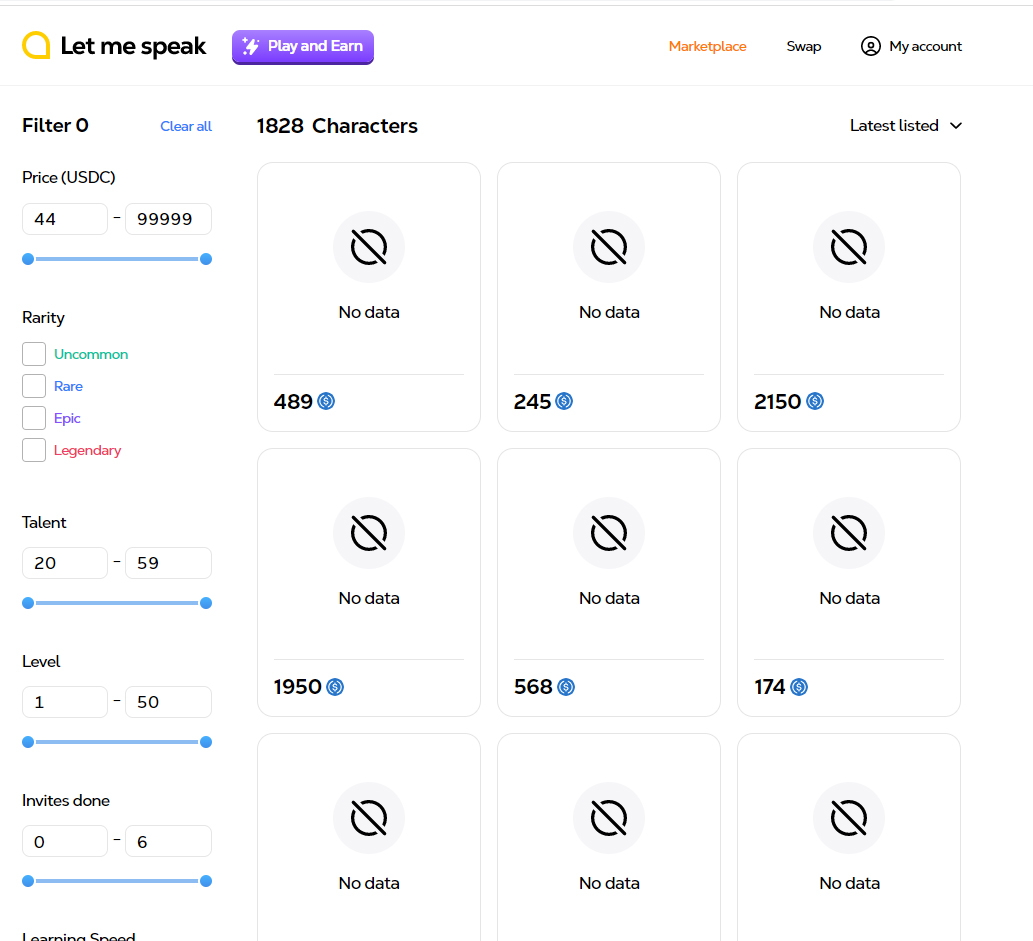This screenshot has height=941, width=1033.
Task: Open the Latest listed sort dropdown
Action: (x=906, y=126)
